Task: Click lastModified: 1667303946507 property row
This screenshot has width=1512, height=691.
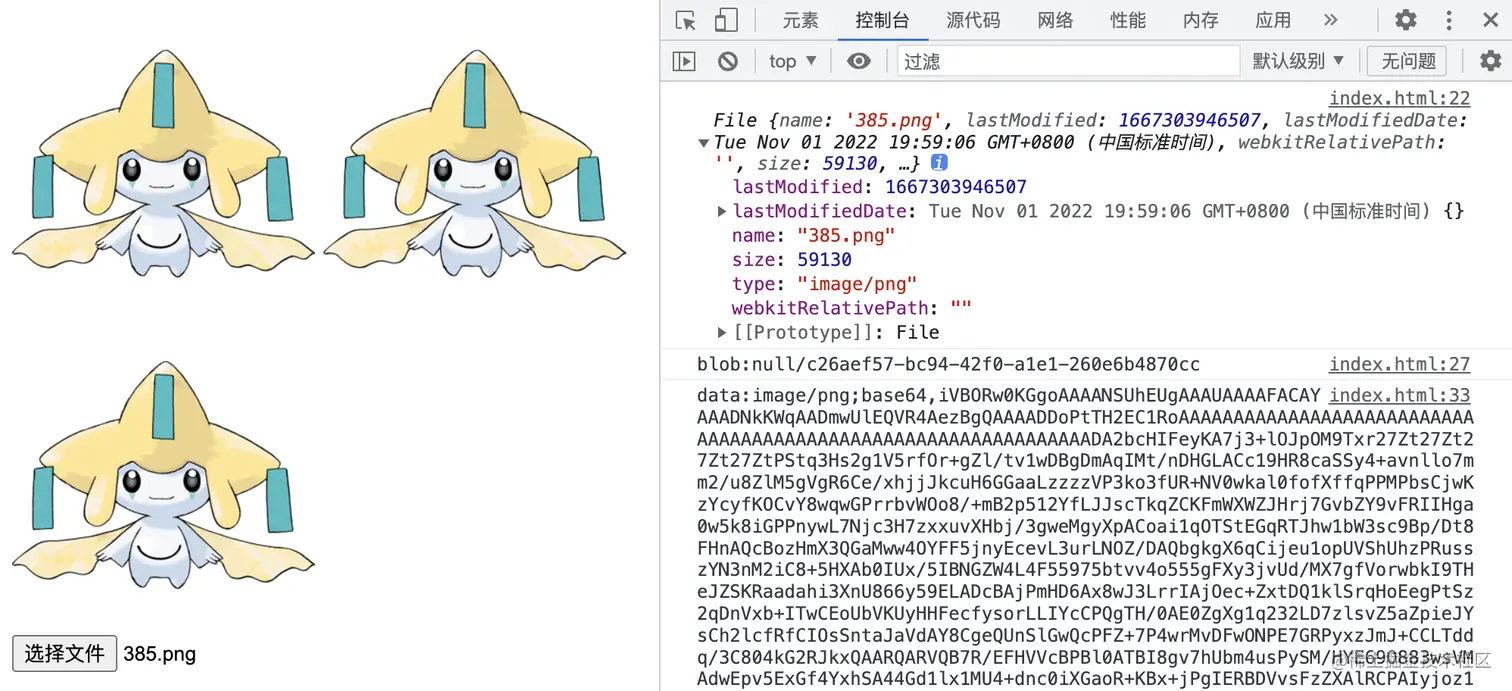Action: (x=880, y=187)
